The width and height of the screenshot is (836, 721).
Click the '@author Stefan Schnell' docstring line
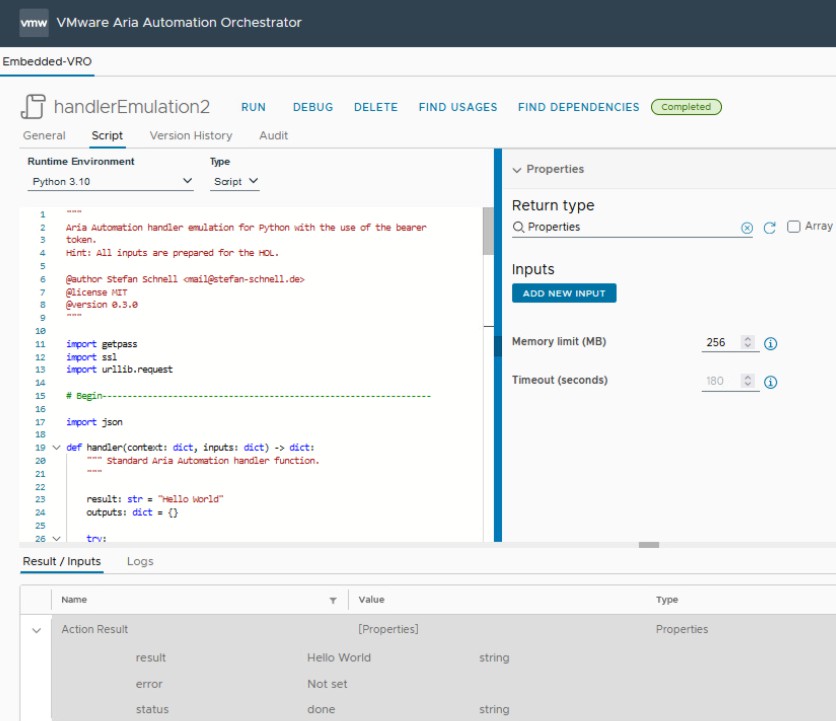coord(185,279)
